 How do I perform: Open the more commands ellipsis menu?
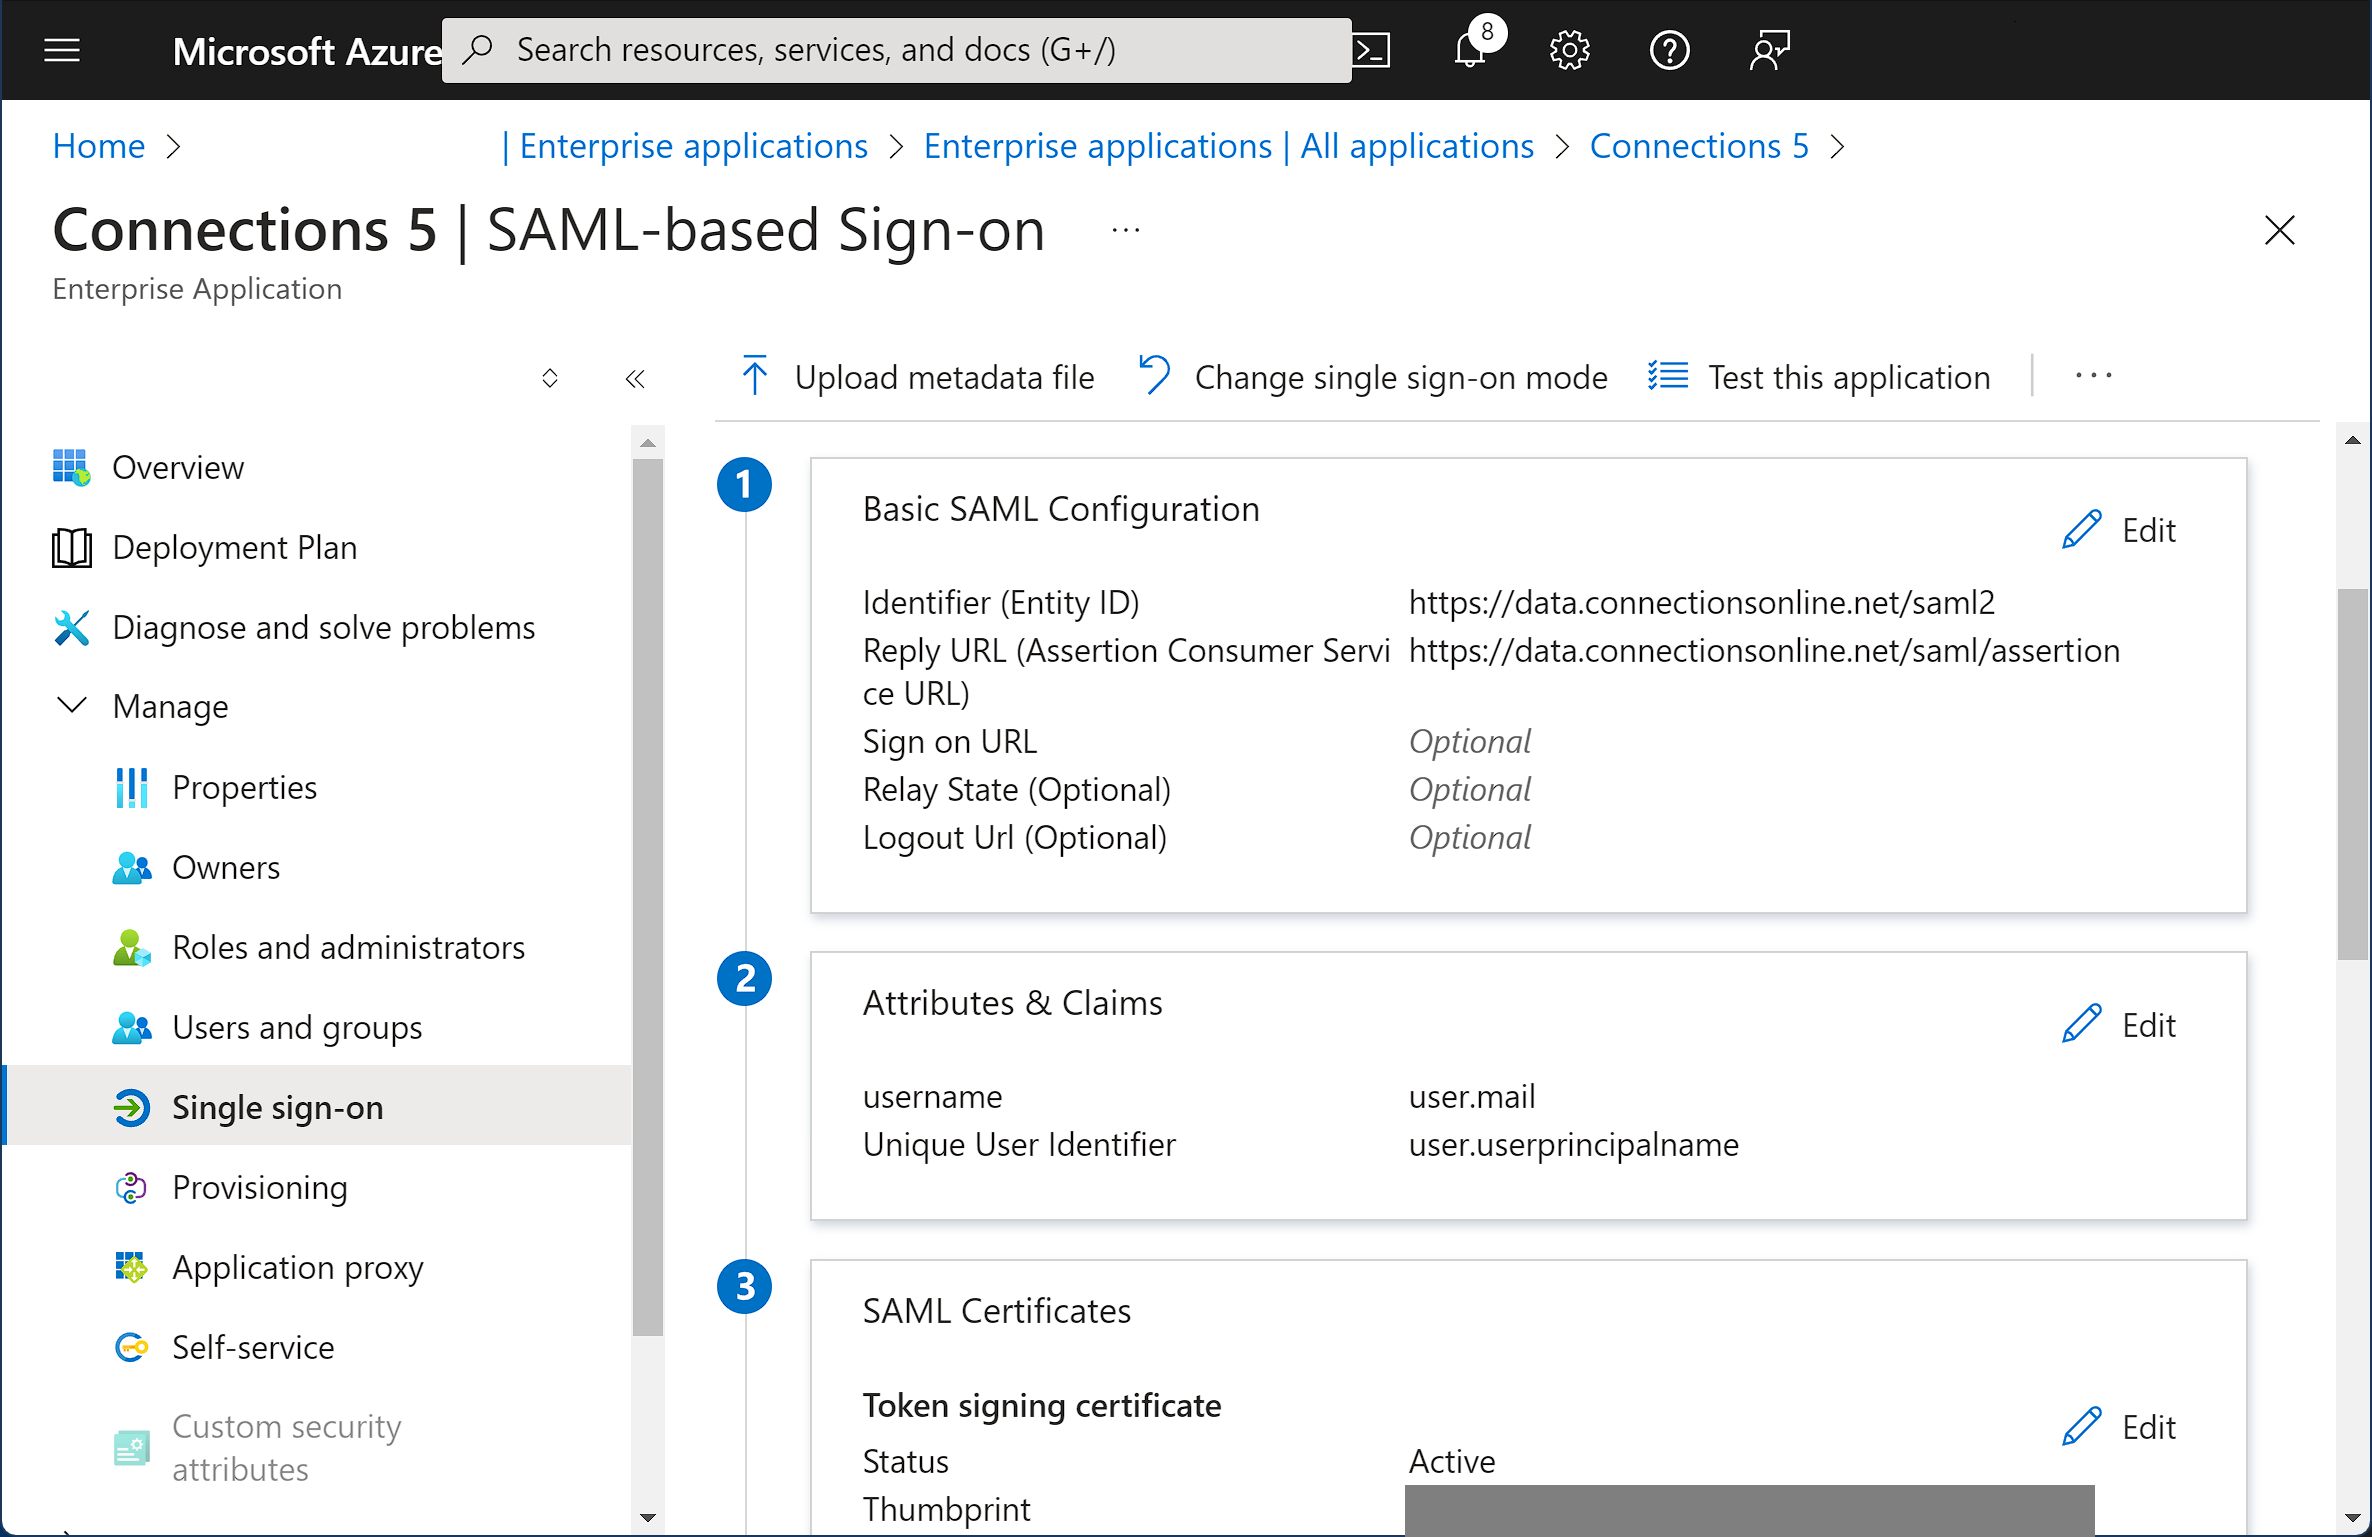tap(2093, 376)
